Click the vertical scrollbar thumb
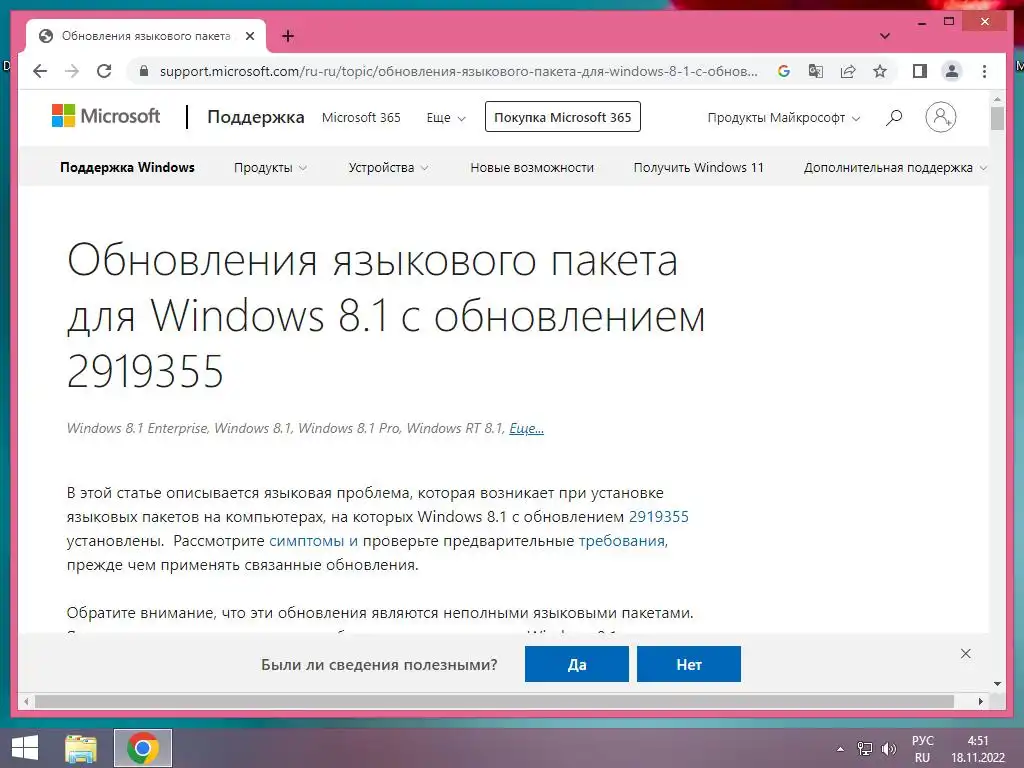Viewport: 1024px width, 768px height. [x=997, y=119]
